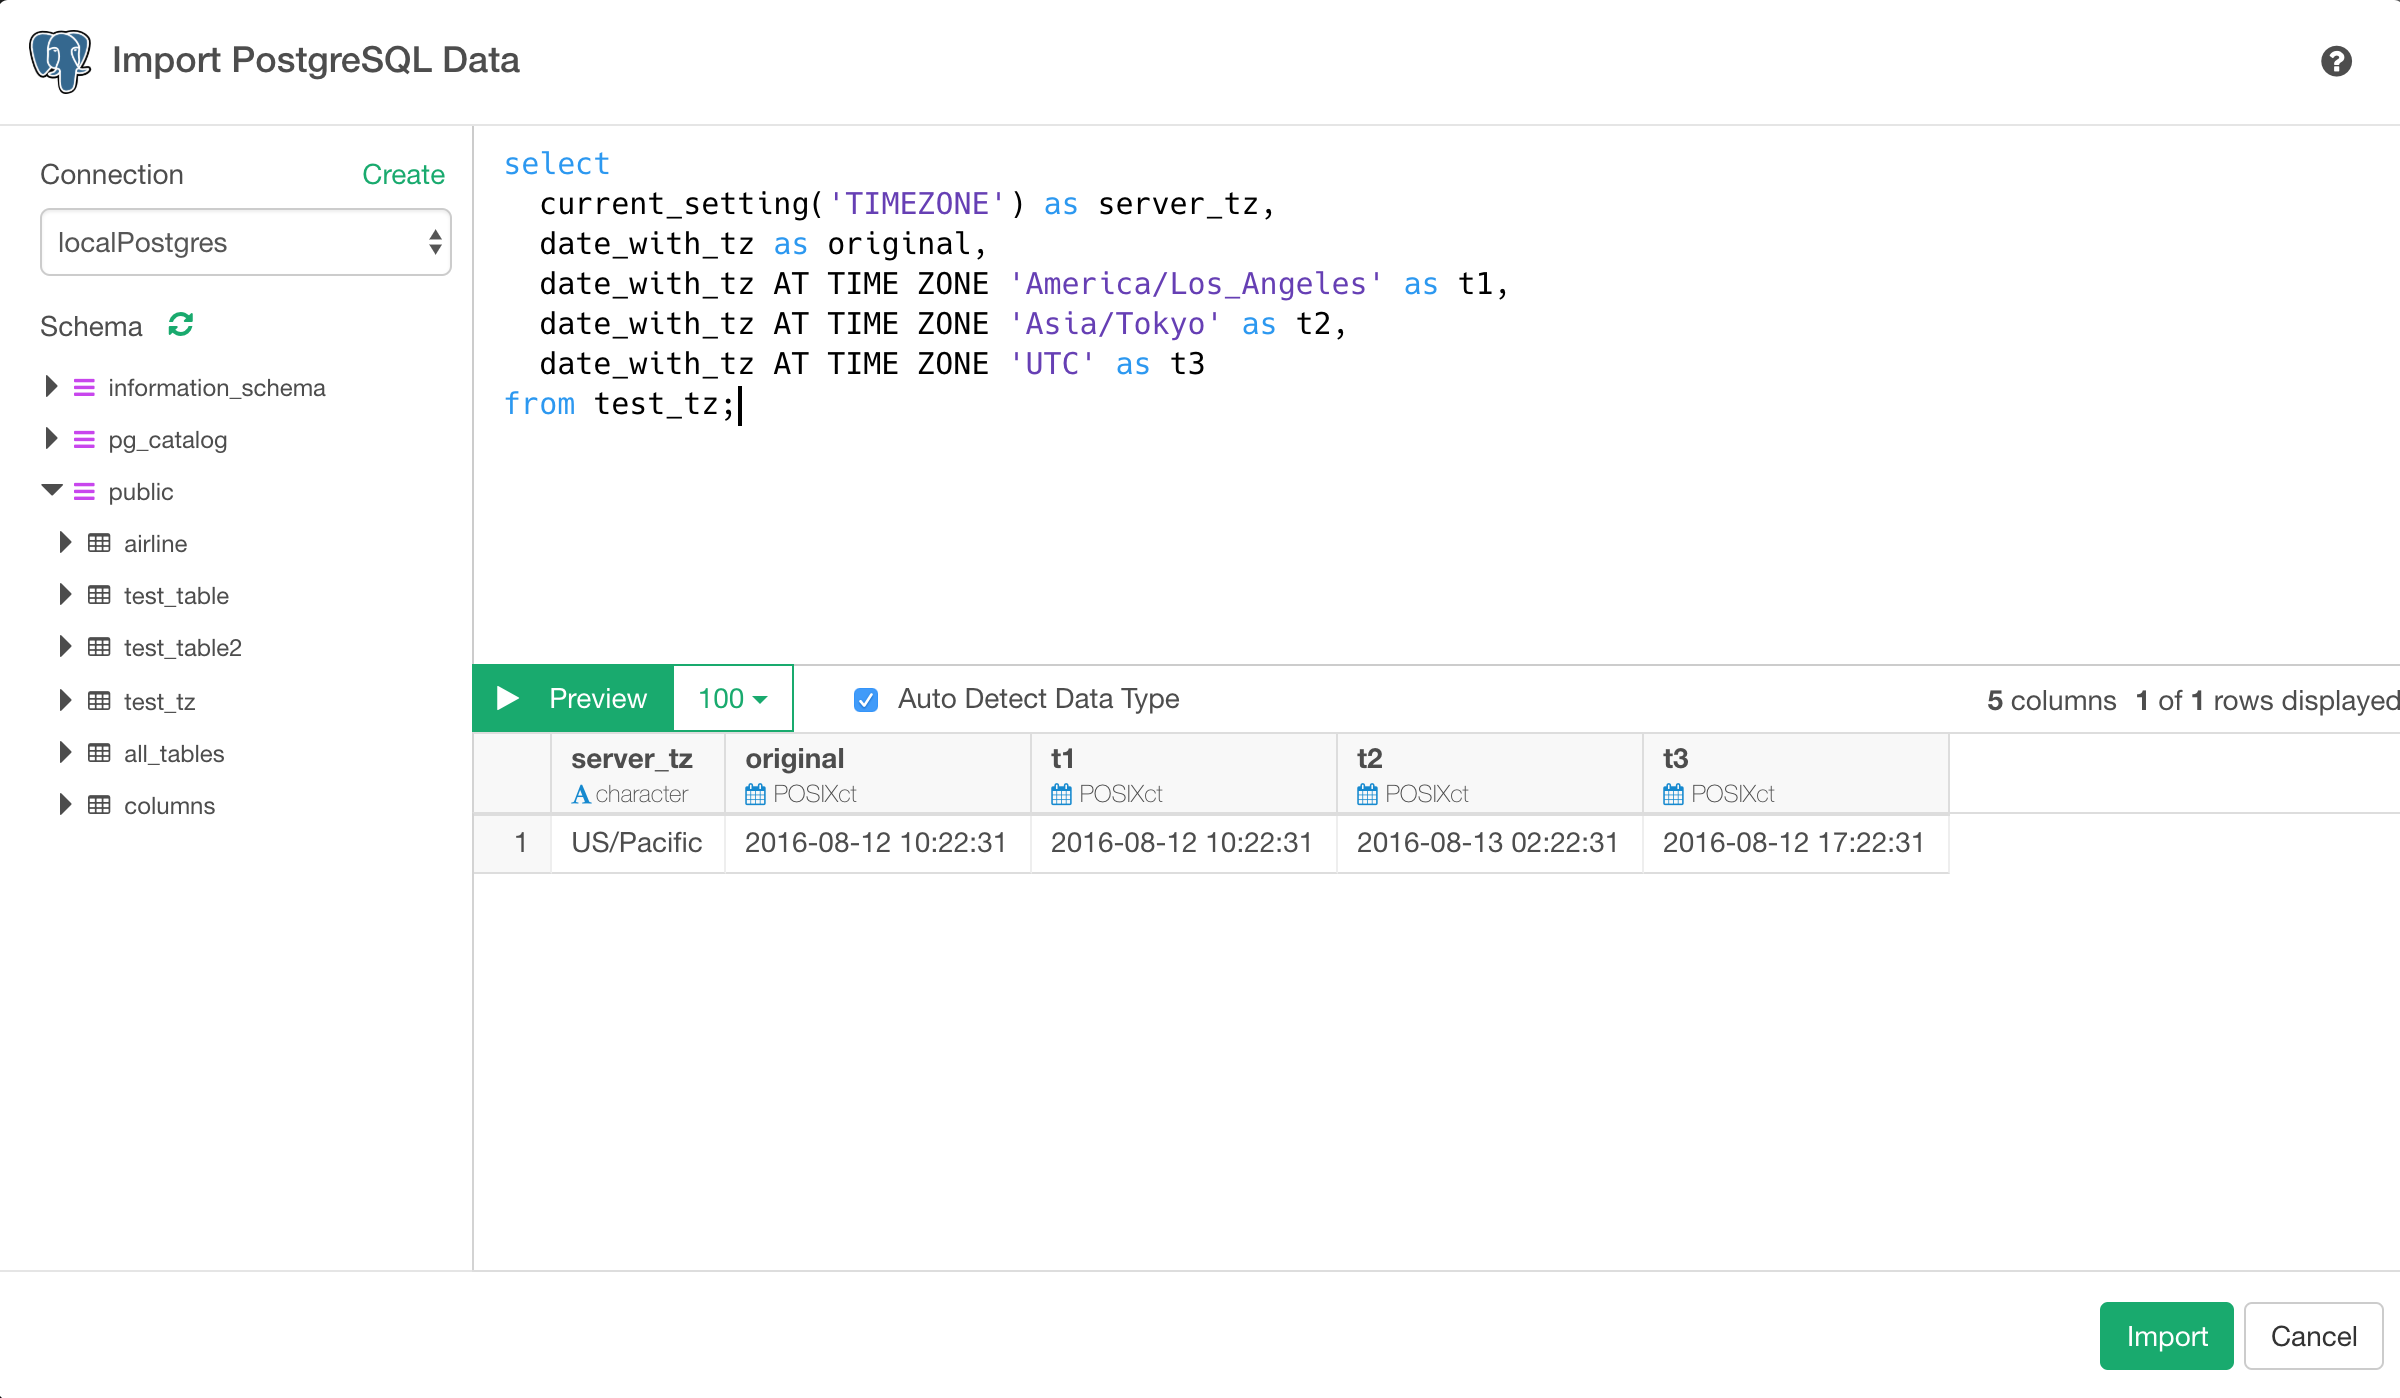Screen dimensions: 2400x1398
Task: Open the row limit dropdown showing 100
Action: 732,699
